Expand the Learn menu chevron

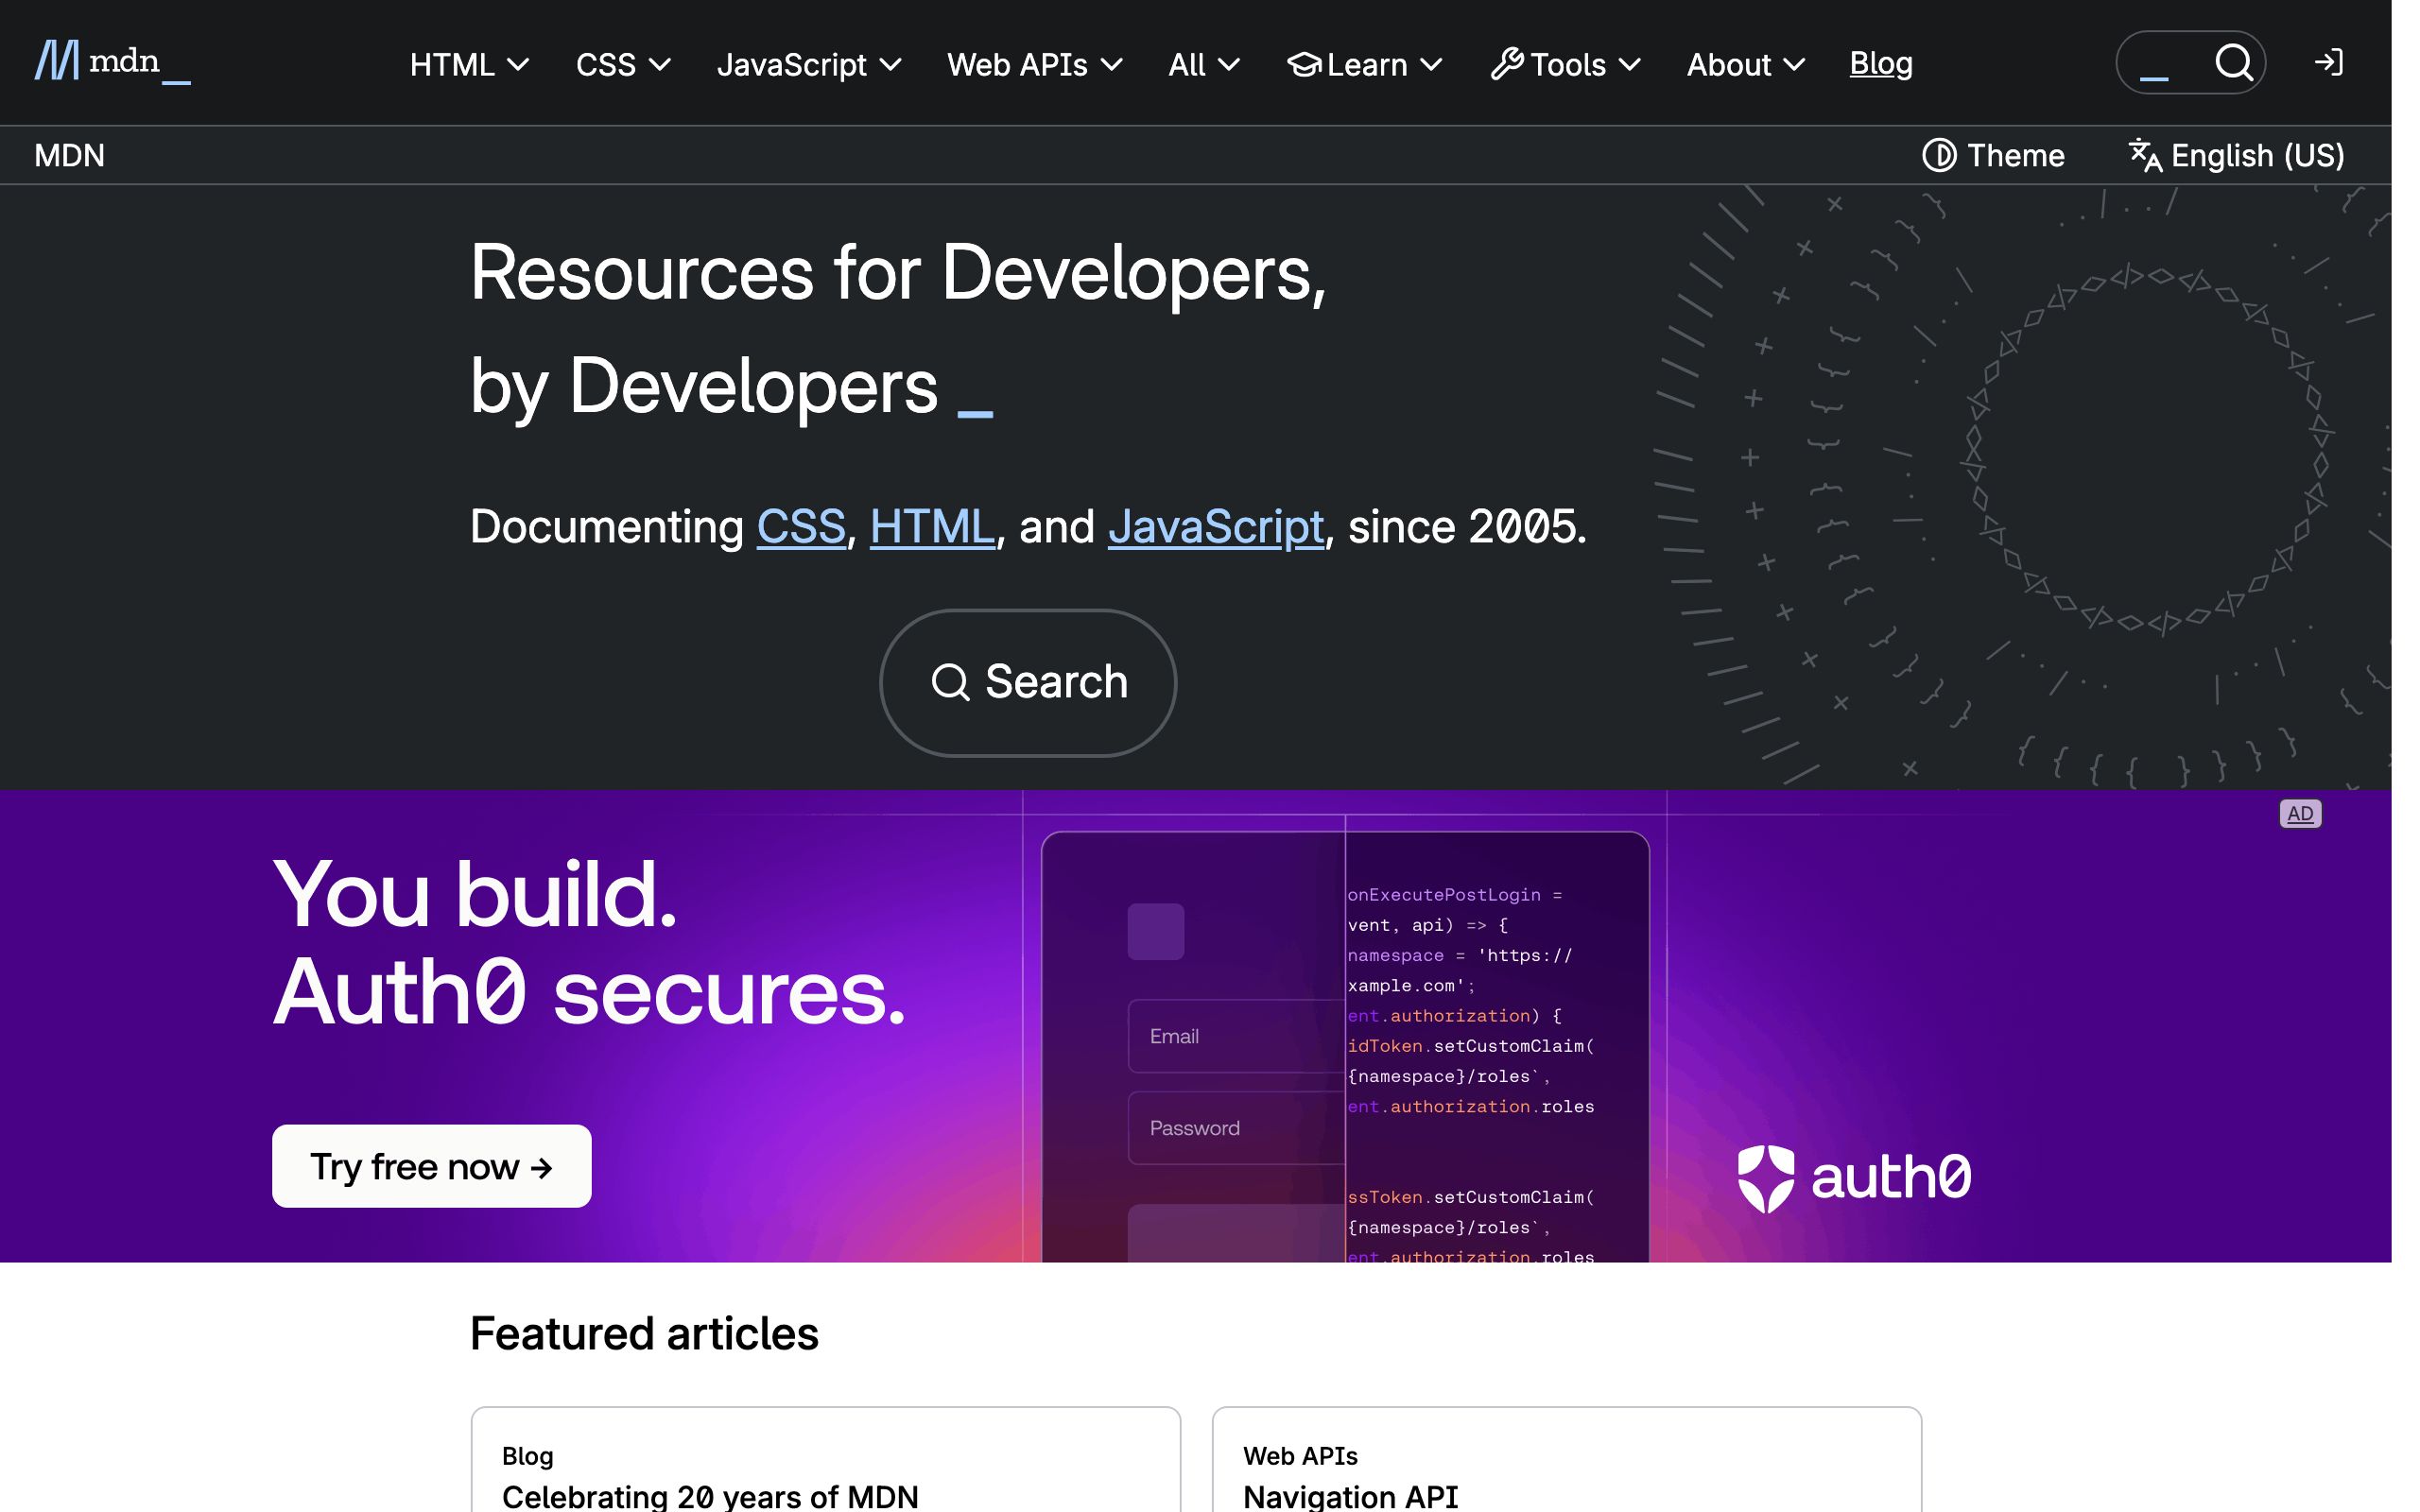(1431, 65)
